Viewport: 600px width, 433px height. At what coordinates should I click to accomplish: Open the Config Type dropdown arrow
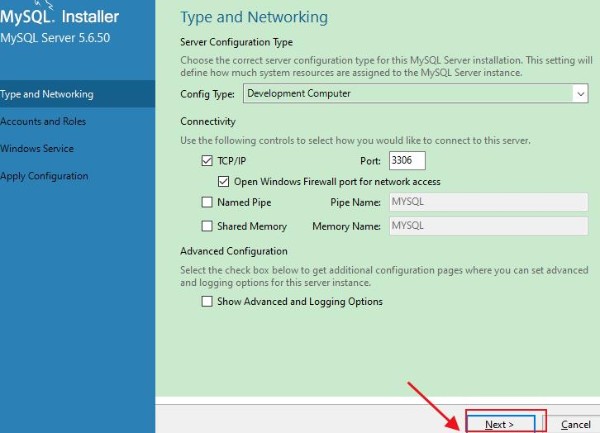click(x=580, y=94)
